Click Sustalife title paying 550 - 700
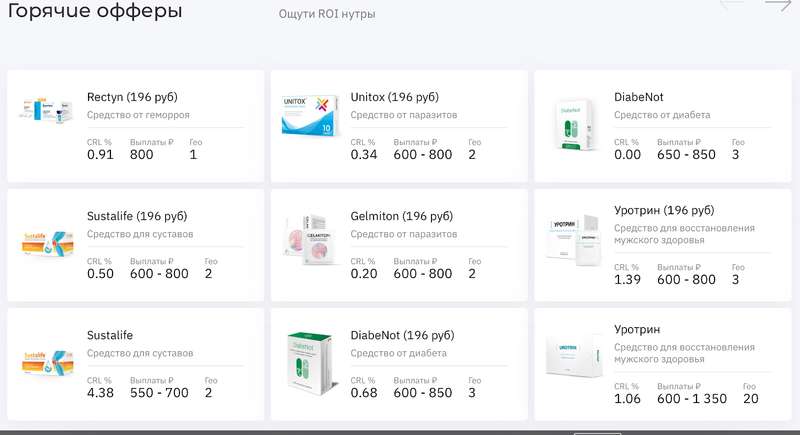The image size is (800, 435). (110, 336)
